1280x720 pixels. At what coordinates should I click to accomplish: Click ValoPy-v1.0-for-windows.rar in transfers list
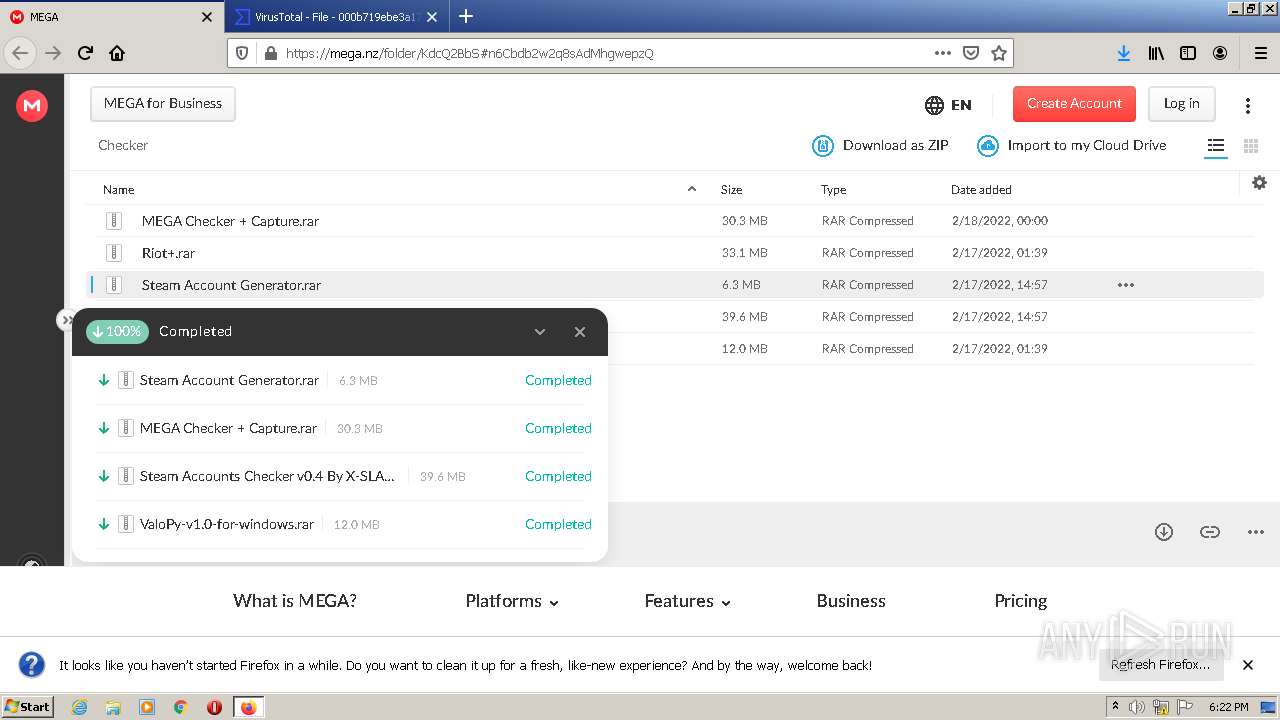tap(226, 525)
